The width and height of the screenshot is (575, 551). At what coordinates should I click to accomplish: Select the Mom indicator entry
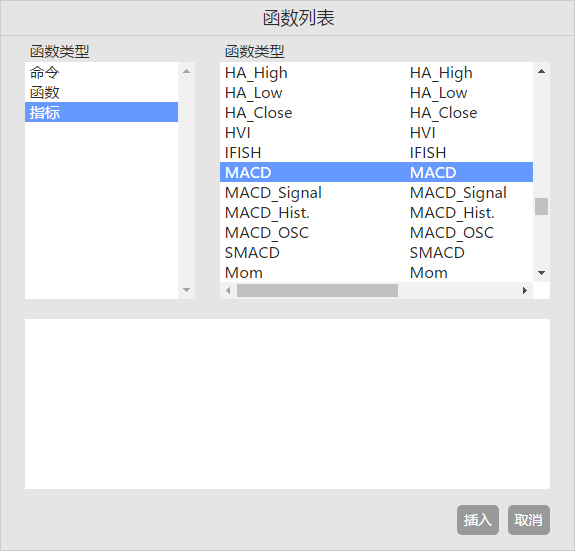pos(376,272)
